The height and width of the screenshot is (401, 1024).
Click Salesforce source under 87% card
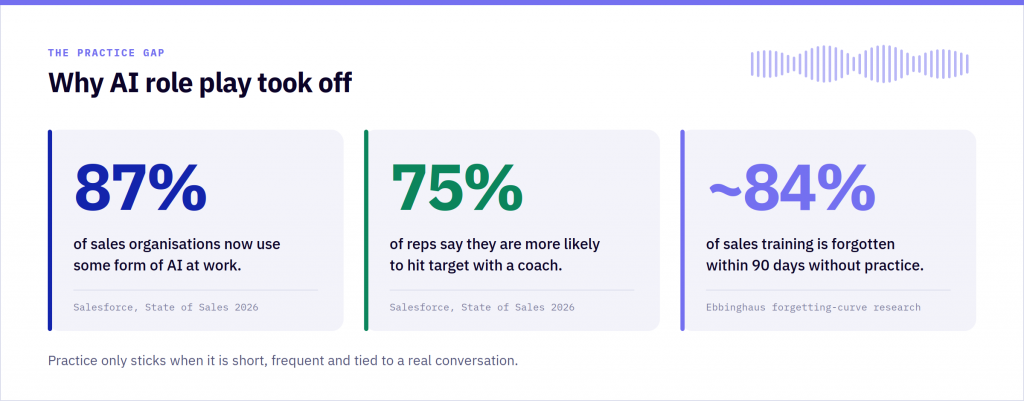[x=166, y=307]
